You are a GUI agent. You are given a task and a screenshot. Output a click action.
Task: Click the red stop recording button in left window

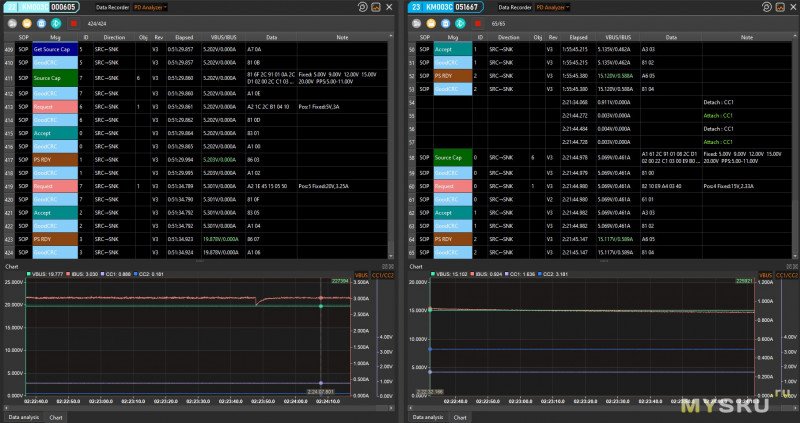pos(75,22)
